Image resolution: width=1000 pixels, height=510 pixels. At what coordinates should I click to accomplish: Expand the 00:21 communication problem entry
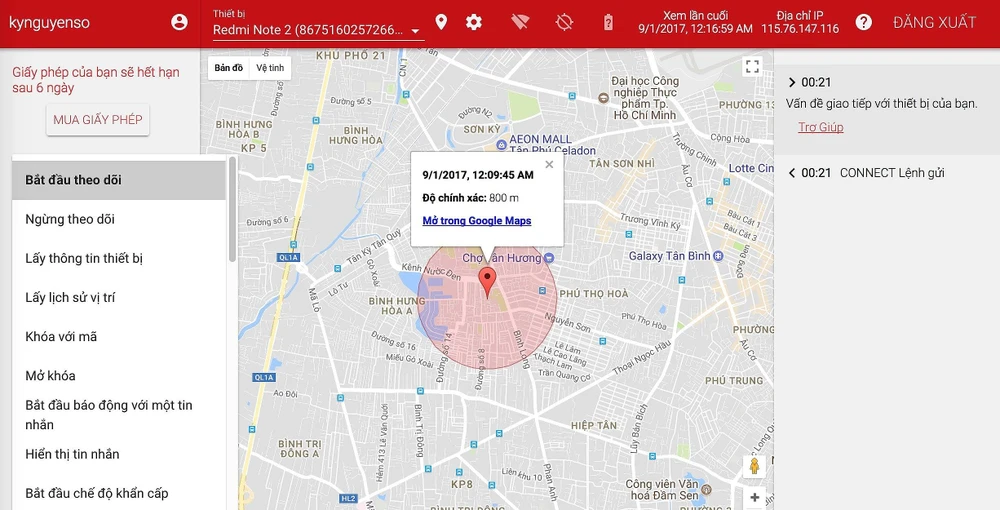coord(792,82)
